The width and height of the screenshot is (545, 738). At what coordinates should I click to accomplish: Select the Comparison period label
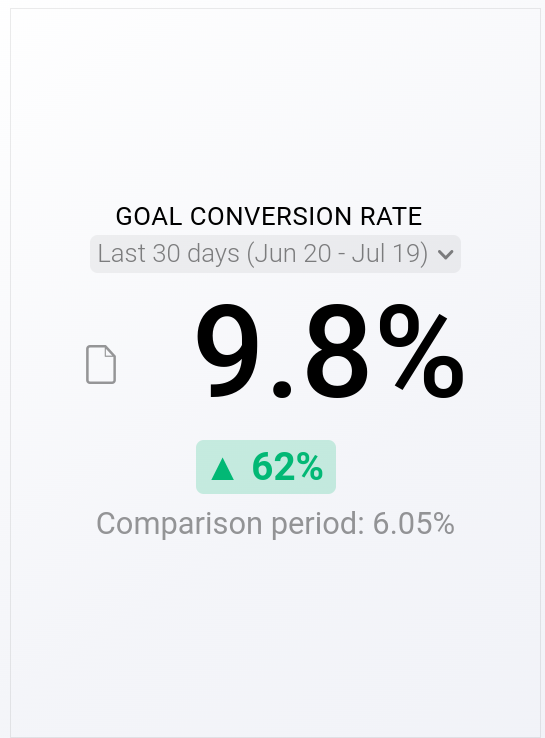[231, 524]
